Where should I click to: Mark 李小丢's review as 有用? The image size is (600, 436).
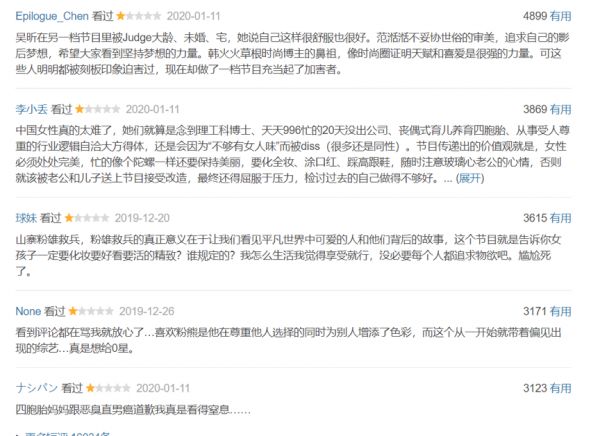[x=561, y=109]
